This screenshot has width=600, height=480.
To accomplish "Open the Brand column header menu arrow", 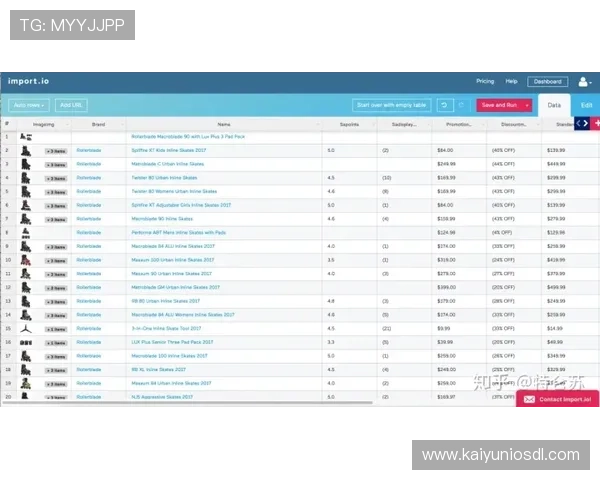I will tap(122, 124).
